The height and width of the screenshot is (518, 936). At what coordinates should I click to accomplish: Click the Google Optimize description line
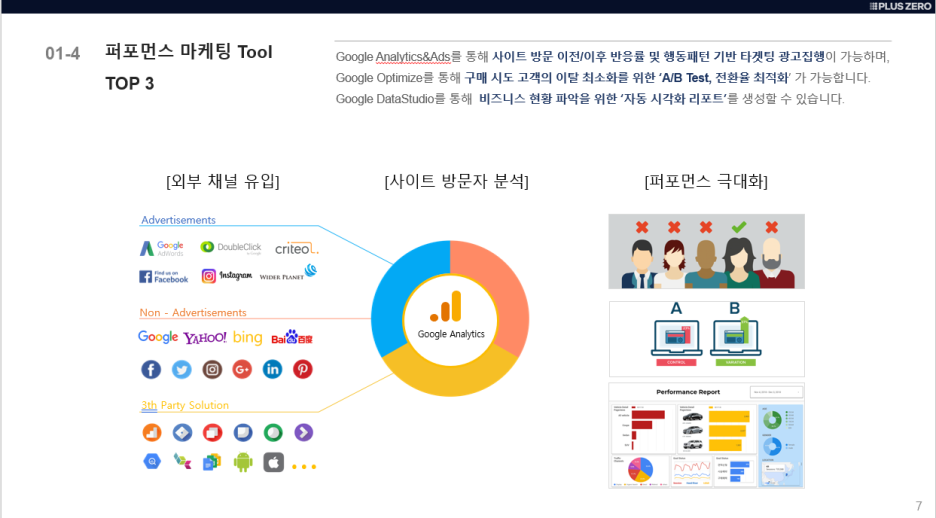point(603,78)
